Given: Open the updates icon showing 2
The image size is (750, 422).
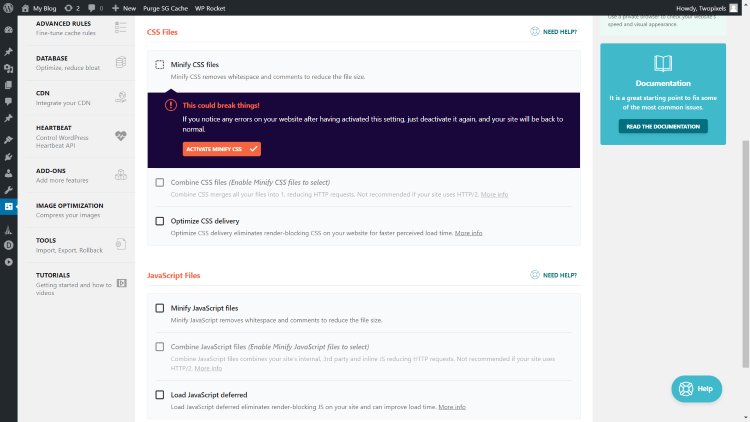Looking at the screenshot, I should coord(72,8).
